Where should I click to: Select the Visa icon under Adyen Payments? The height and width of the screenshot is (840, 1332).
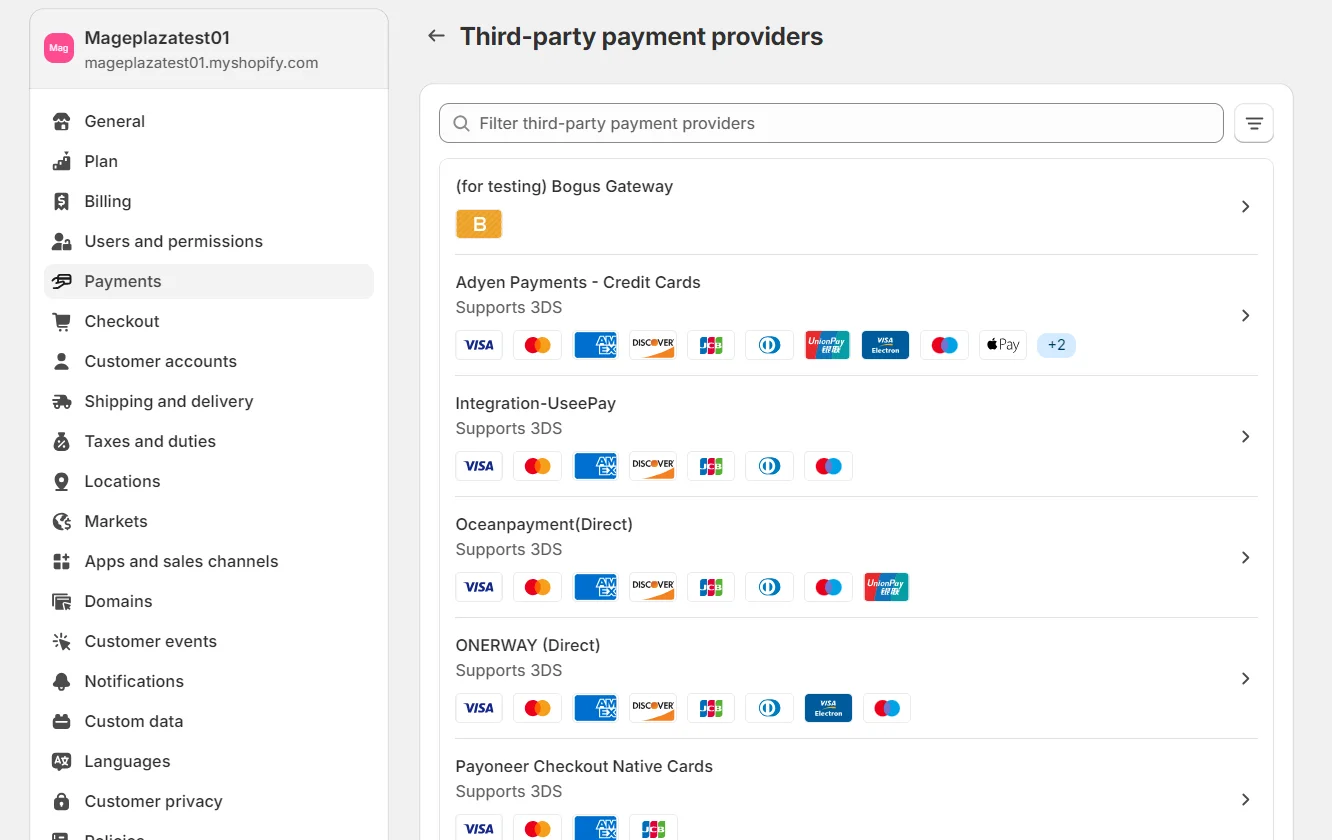479,344
